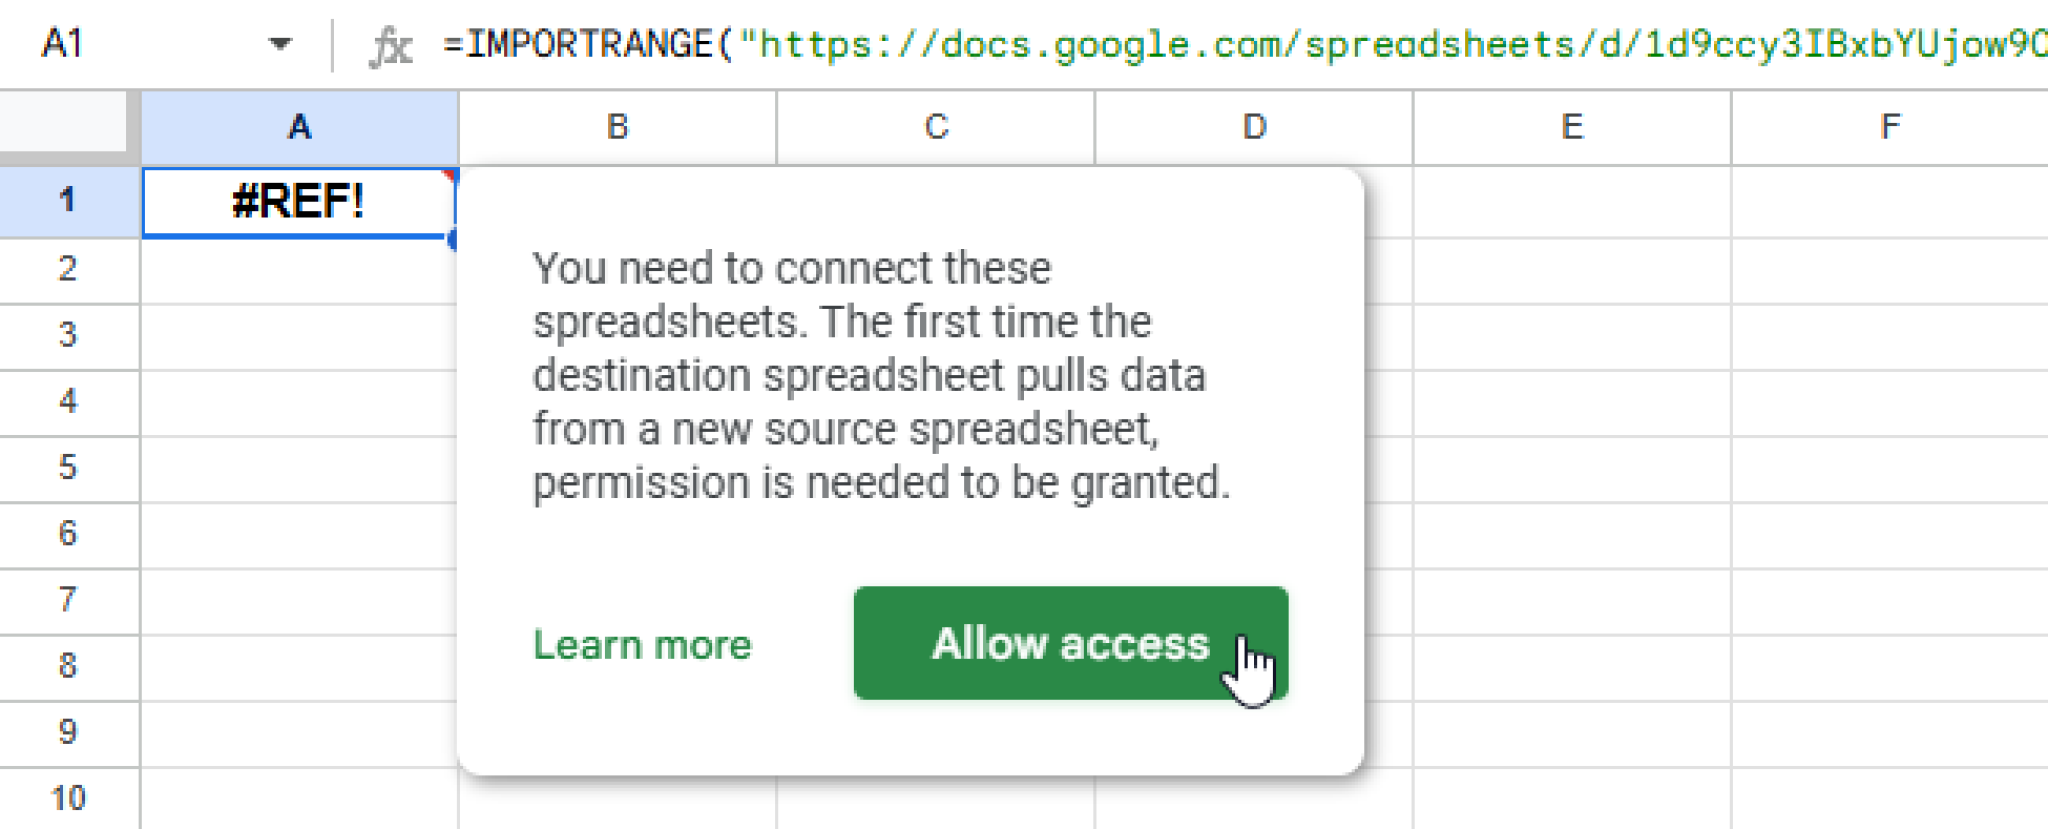Click the fx function icon
The width and height of the screenshot is (2048, 829).
coord(392,44)
